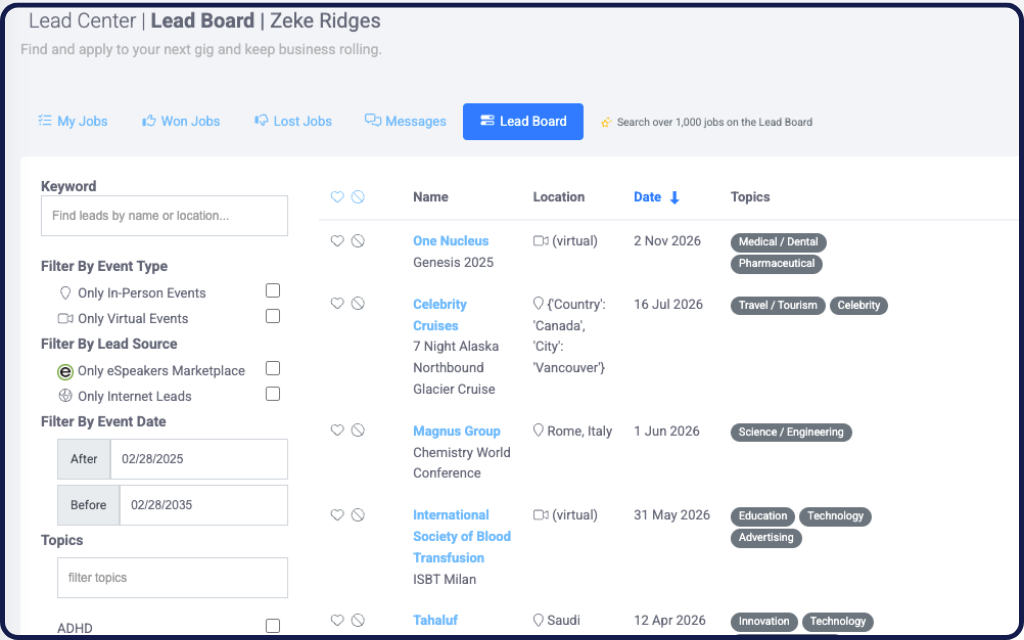Click the "Genesis 2025" event name text
This screenshot has width=1024, height=640.
[x=453, y=263]
